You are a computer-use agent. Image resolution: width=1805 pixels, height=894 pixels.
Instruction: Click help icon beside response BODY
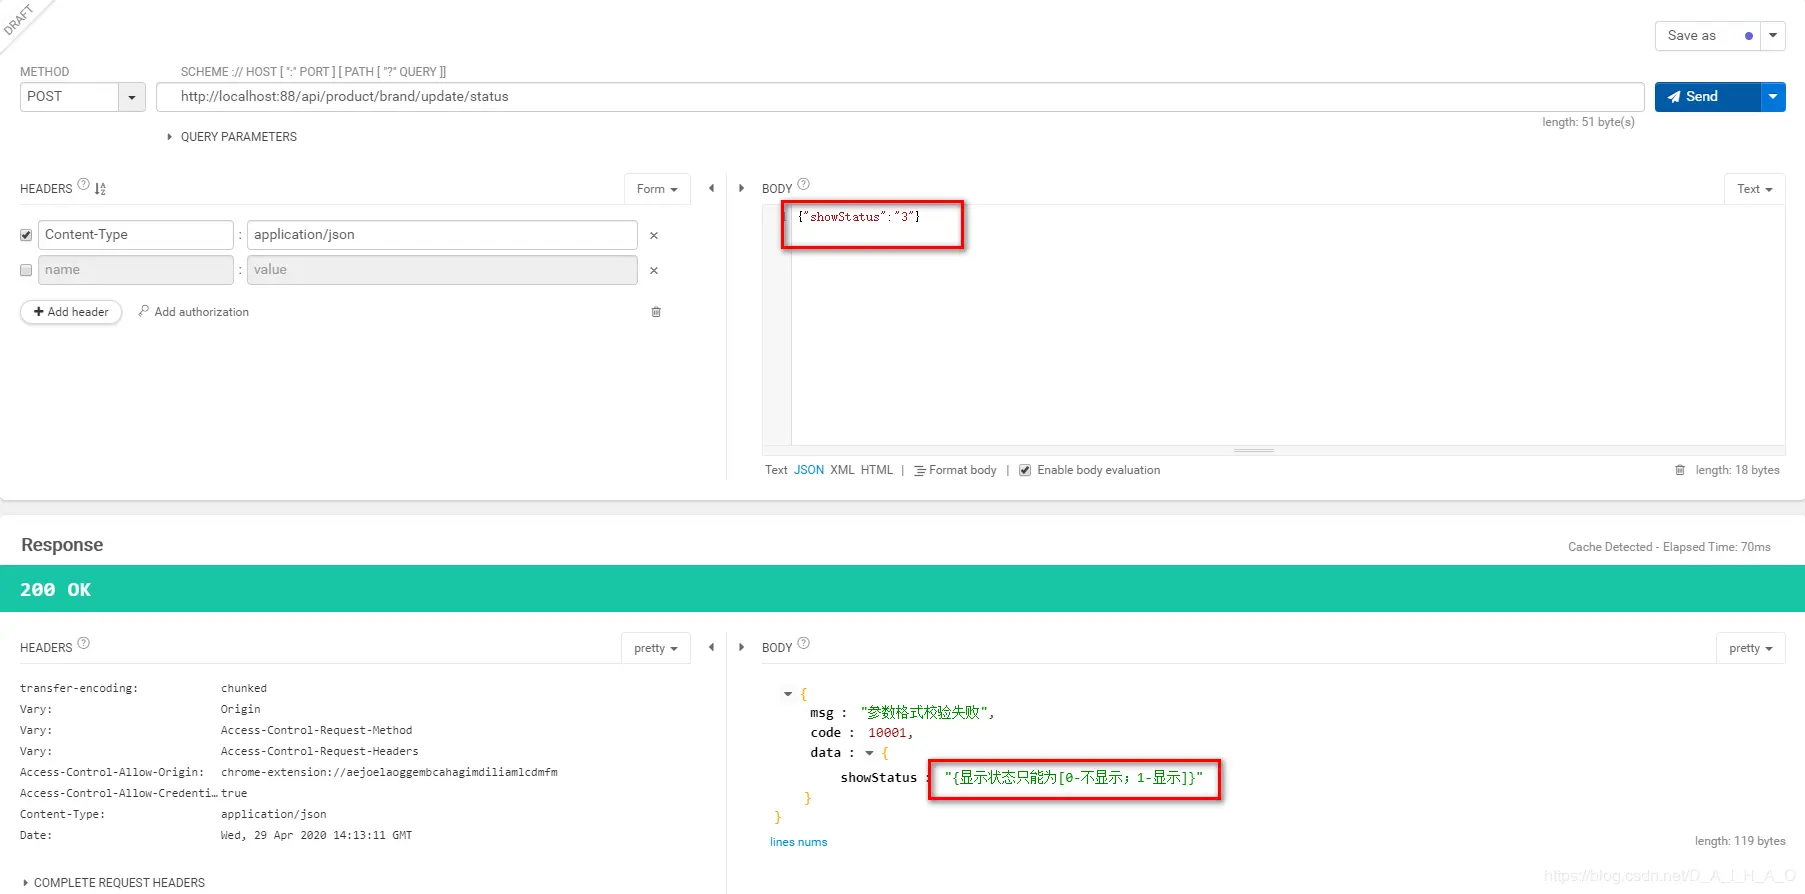tap(804, 643)
